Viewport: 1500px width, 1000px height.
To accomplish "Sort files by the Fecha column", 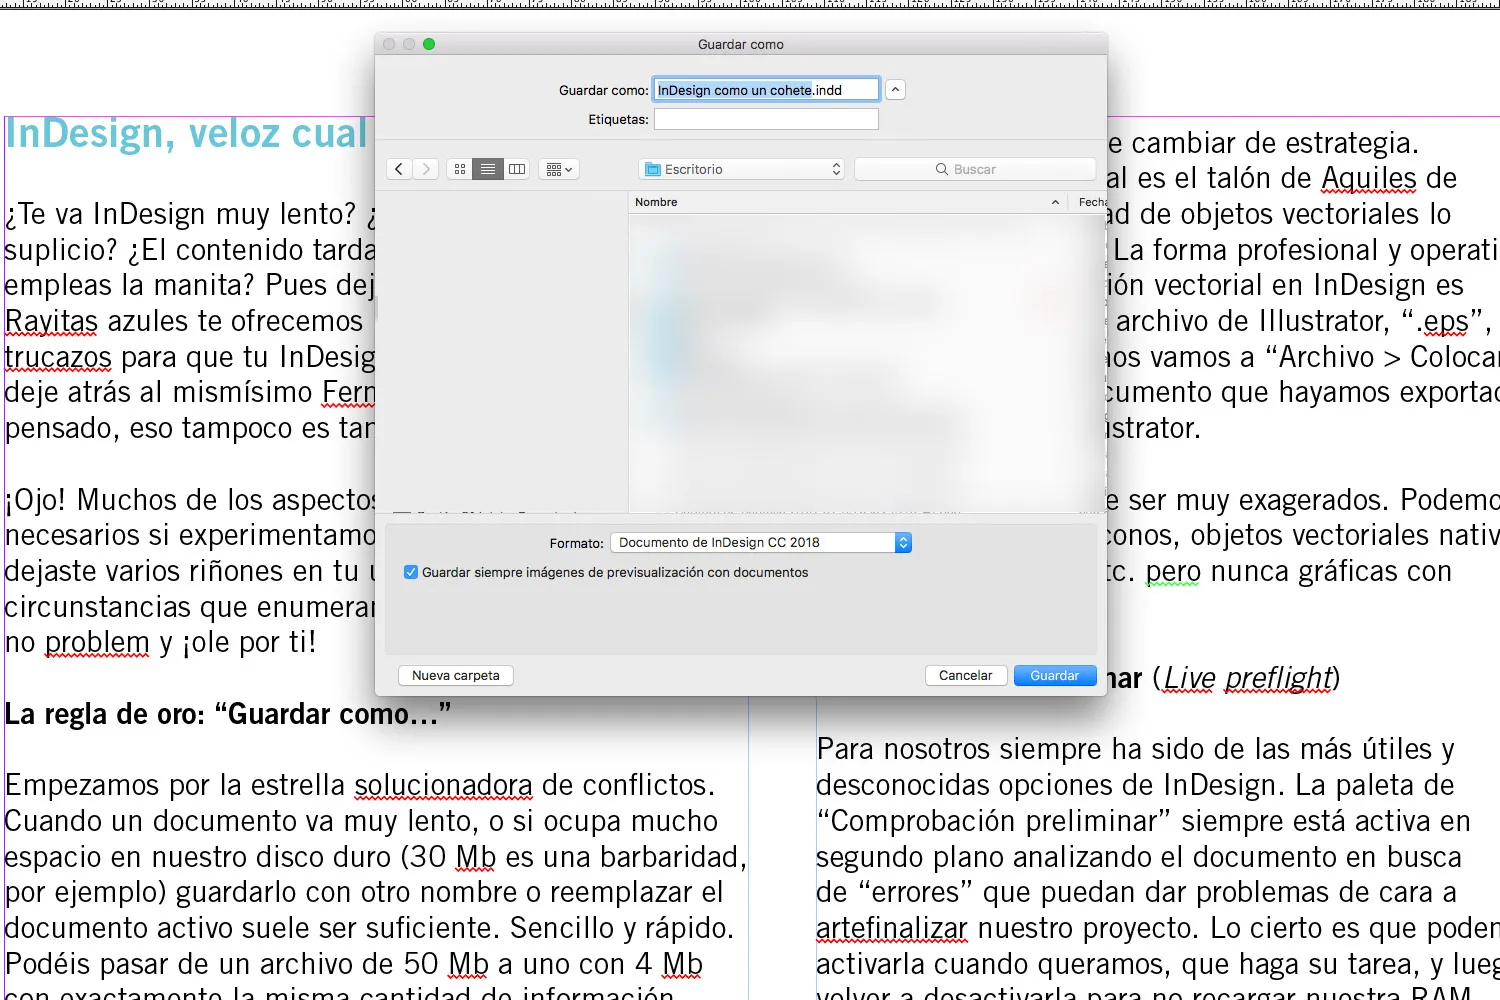I will 1091,202.
